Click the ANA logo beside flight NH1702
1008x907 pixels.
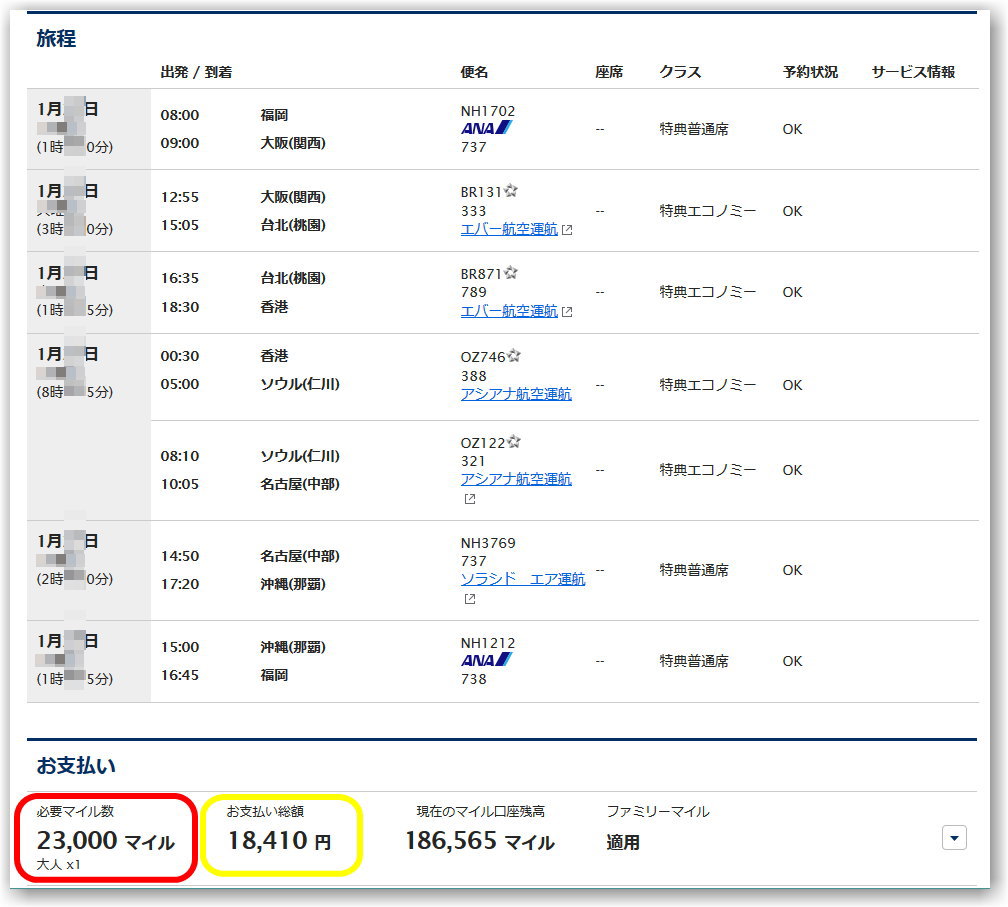point(483,126)
